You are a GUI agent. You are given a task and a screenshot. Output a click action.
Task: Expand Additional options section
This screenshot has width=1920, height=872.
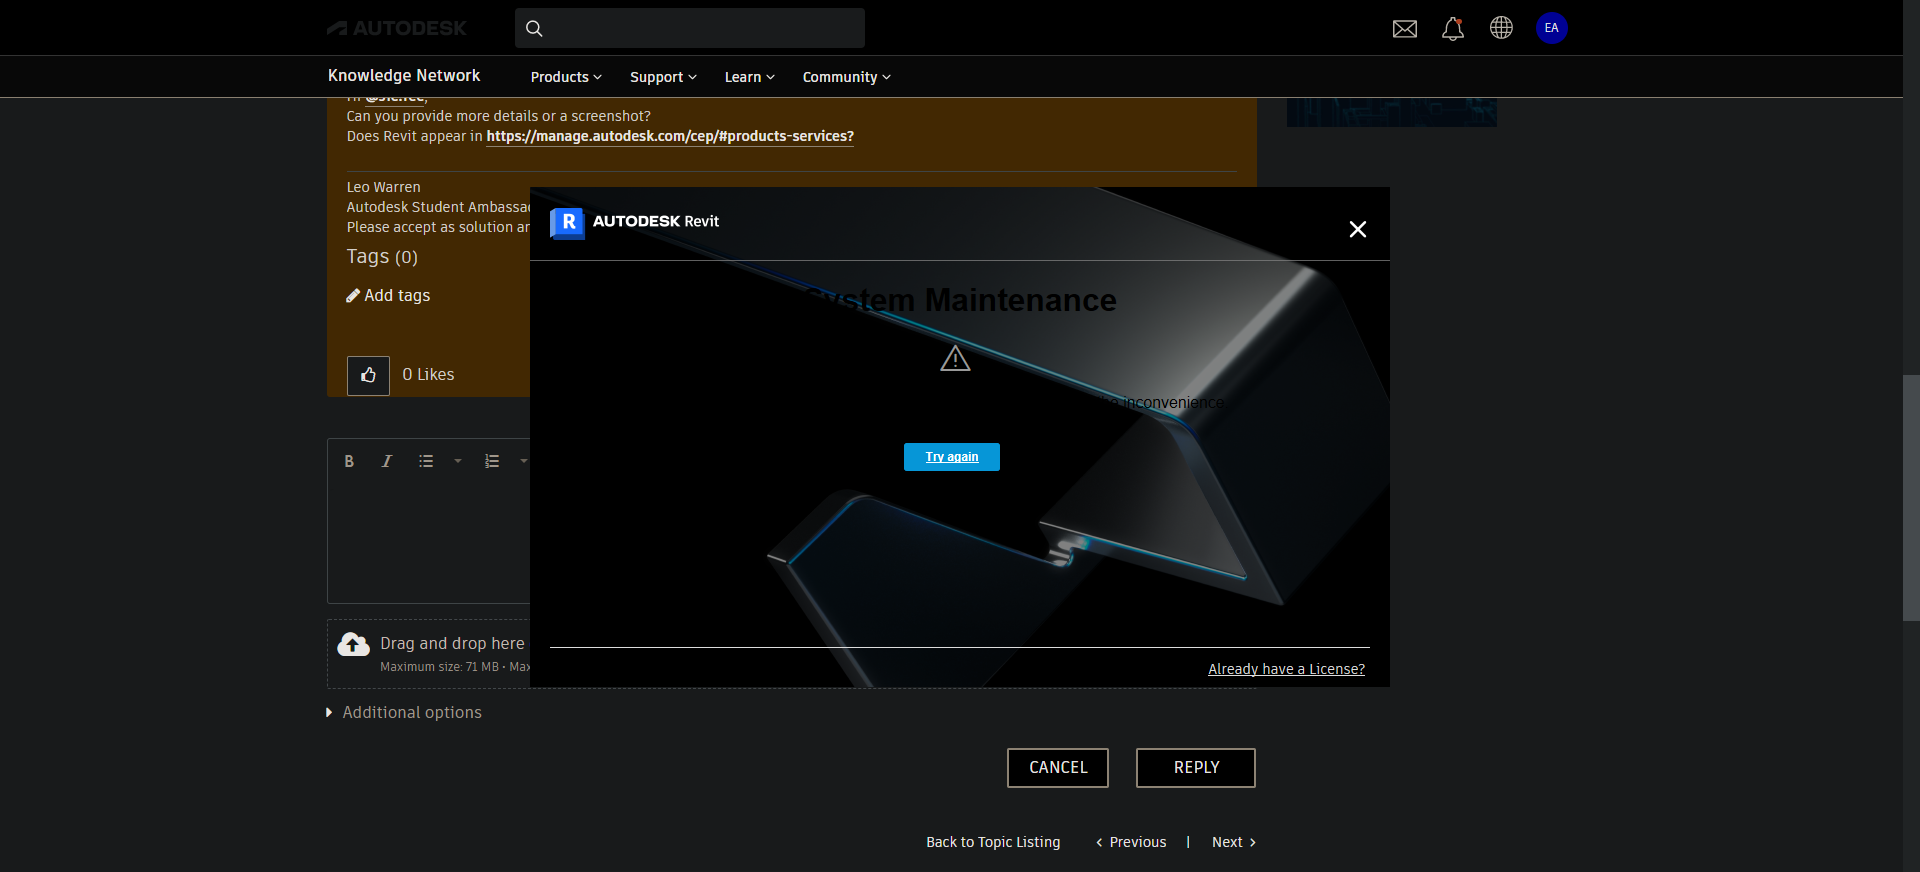[x=404, y=712]
